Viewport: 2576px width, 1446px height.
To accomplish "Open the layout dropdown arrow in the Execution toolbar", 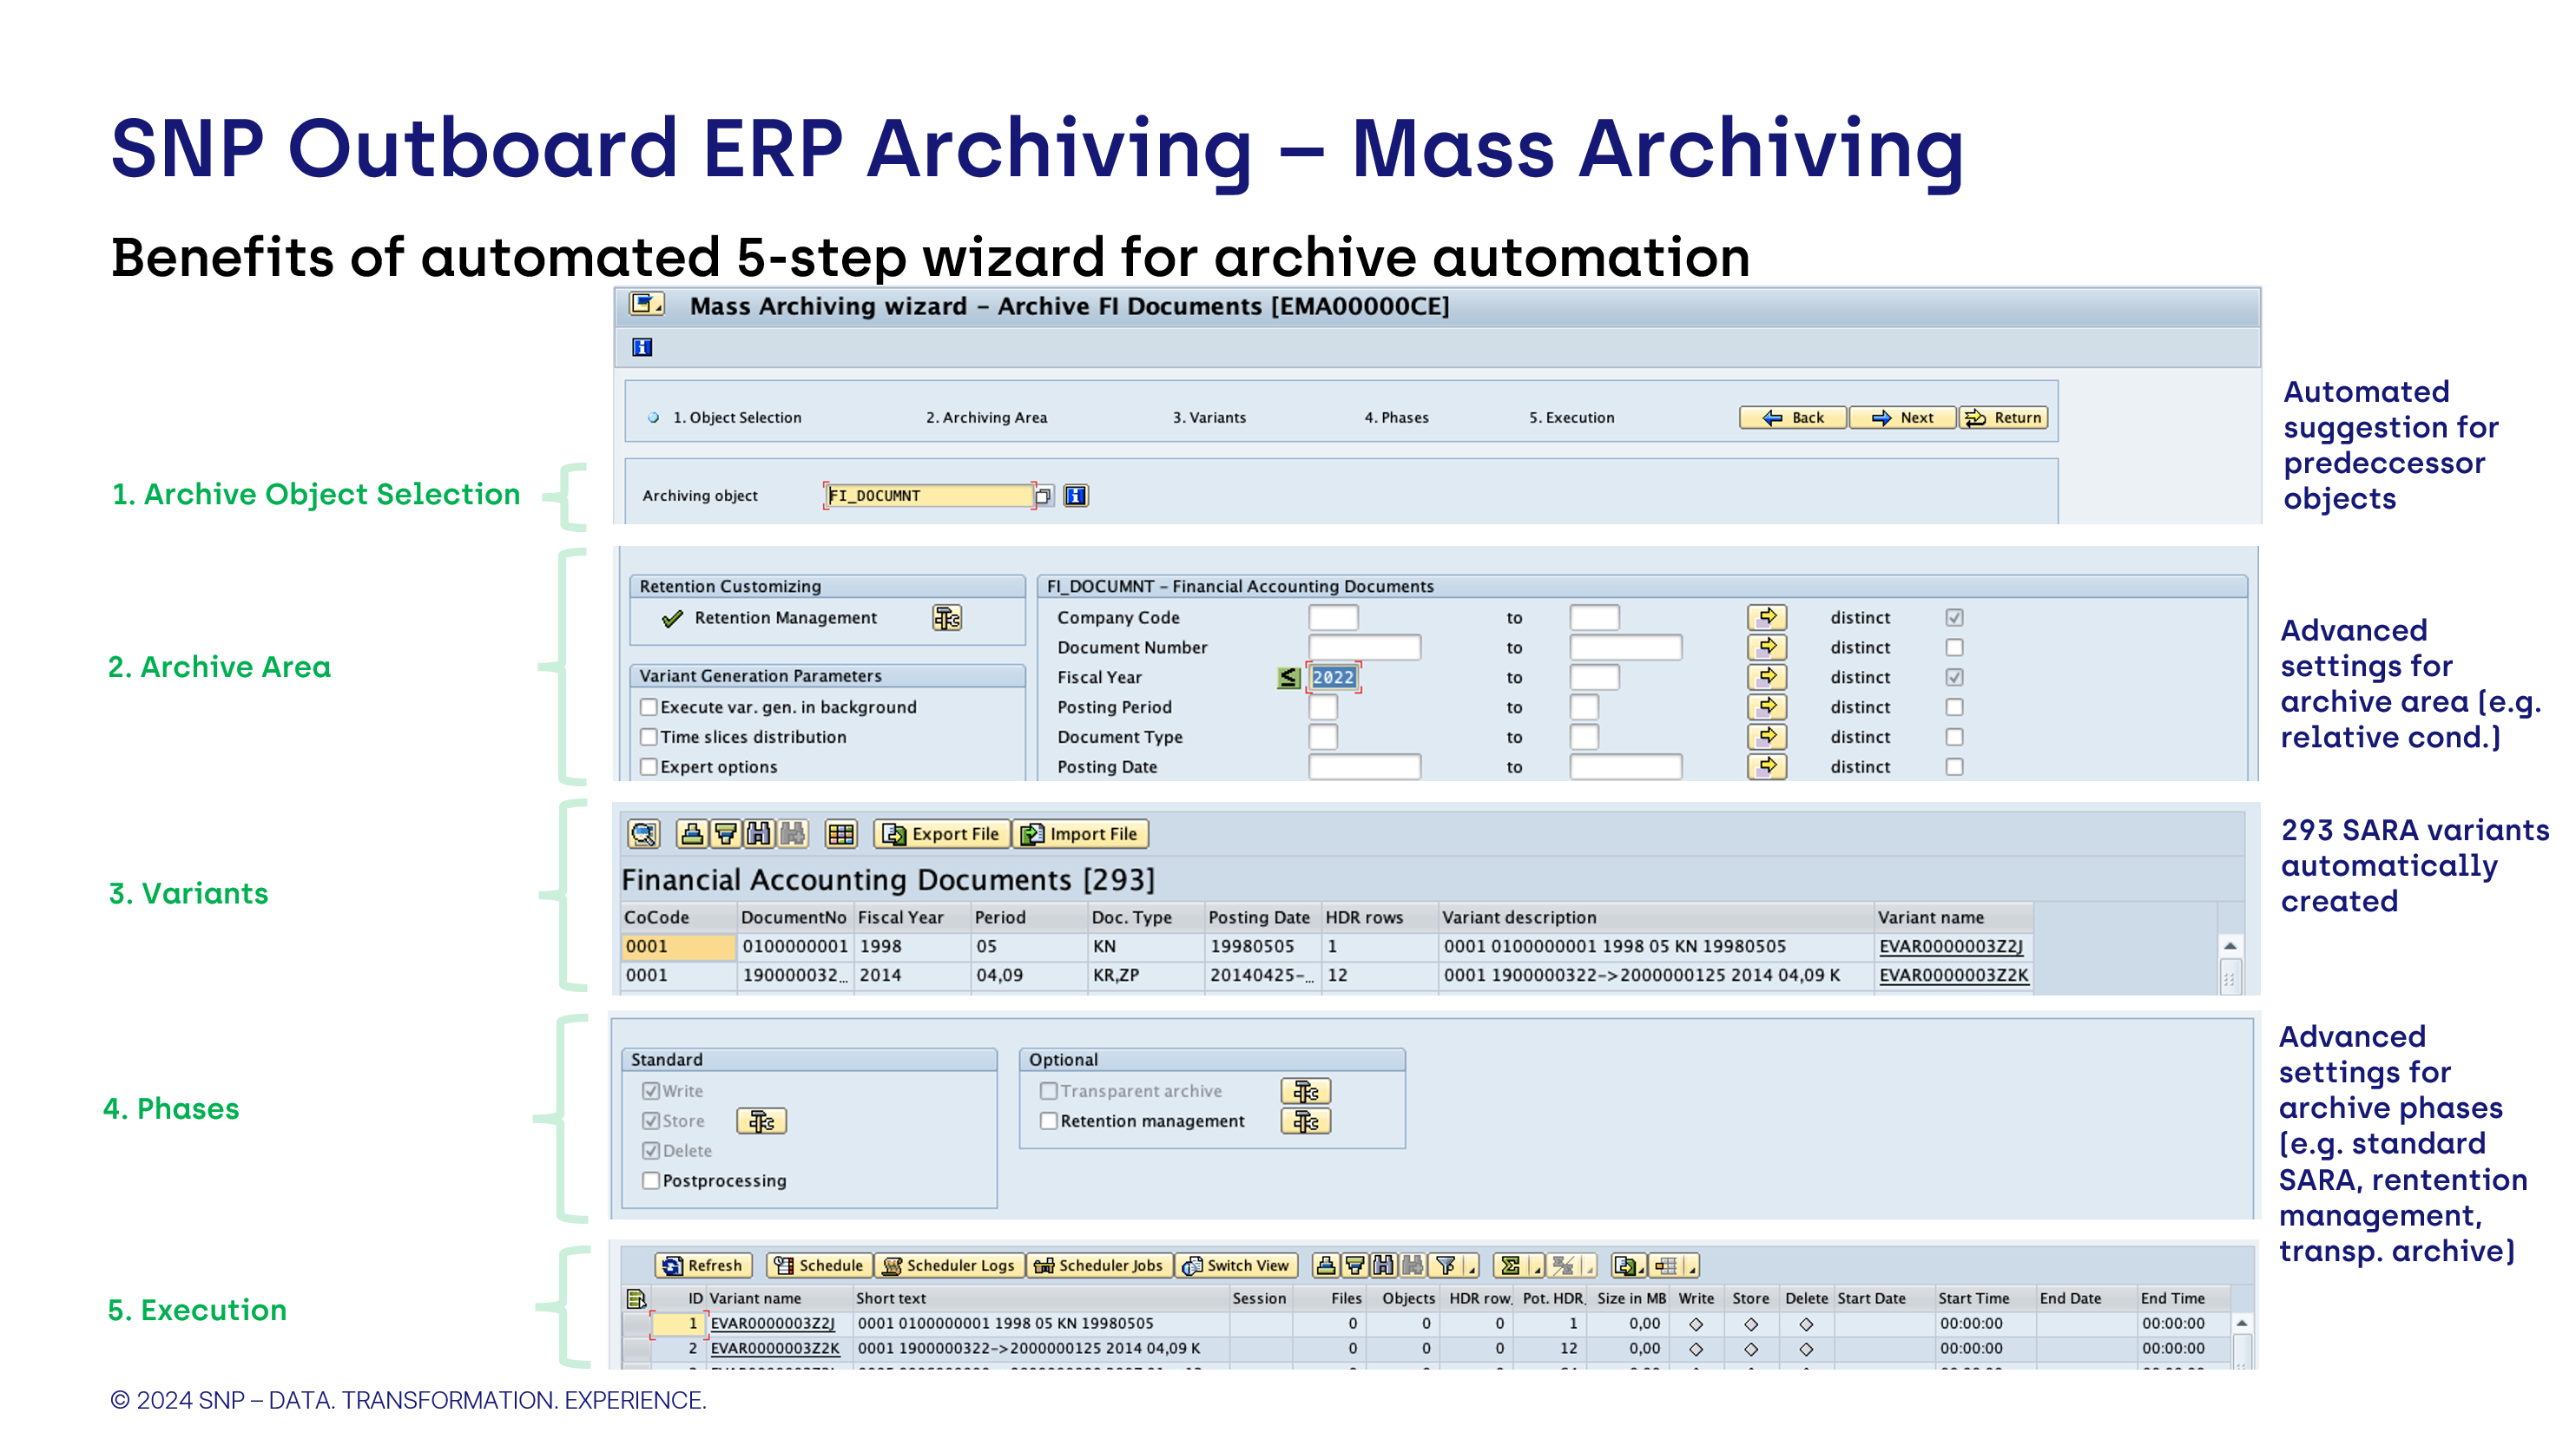I will (x=1691, y=1268).
